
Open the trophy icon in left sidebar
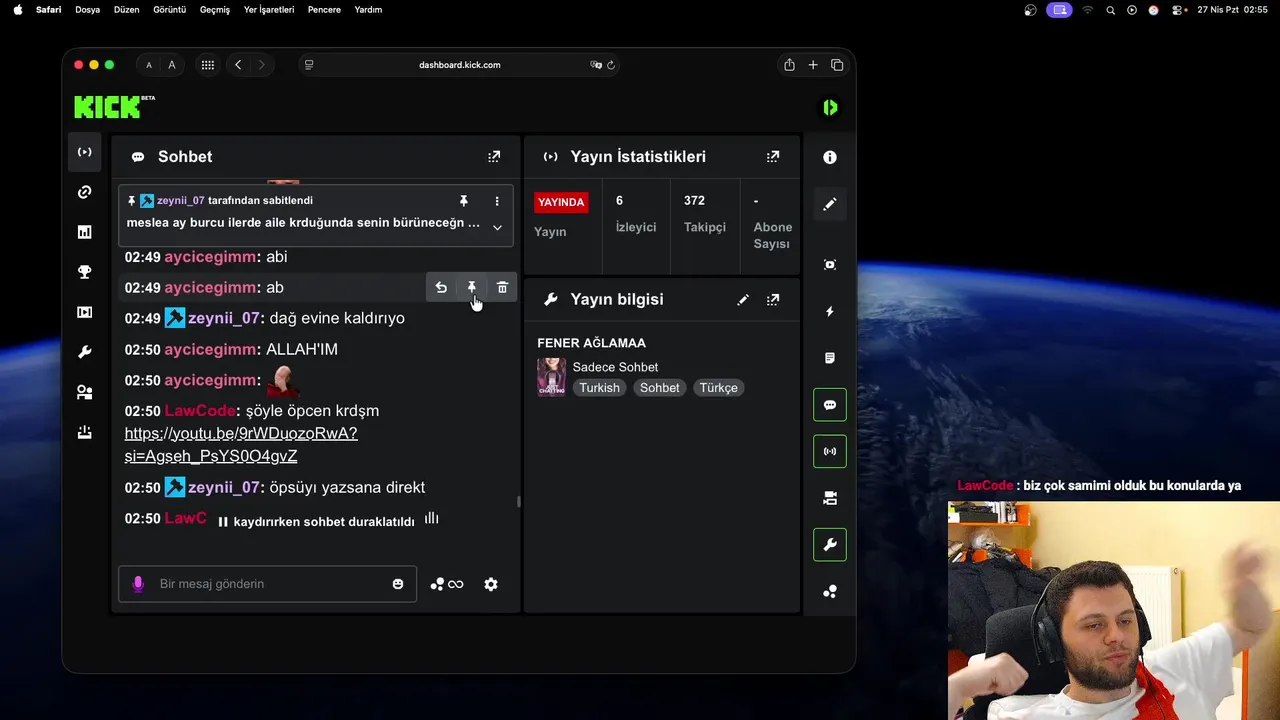click(x=85, y=272)
